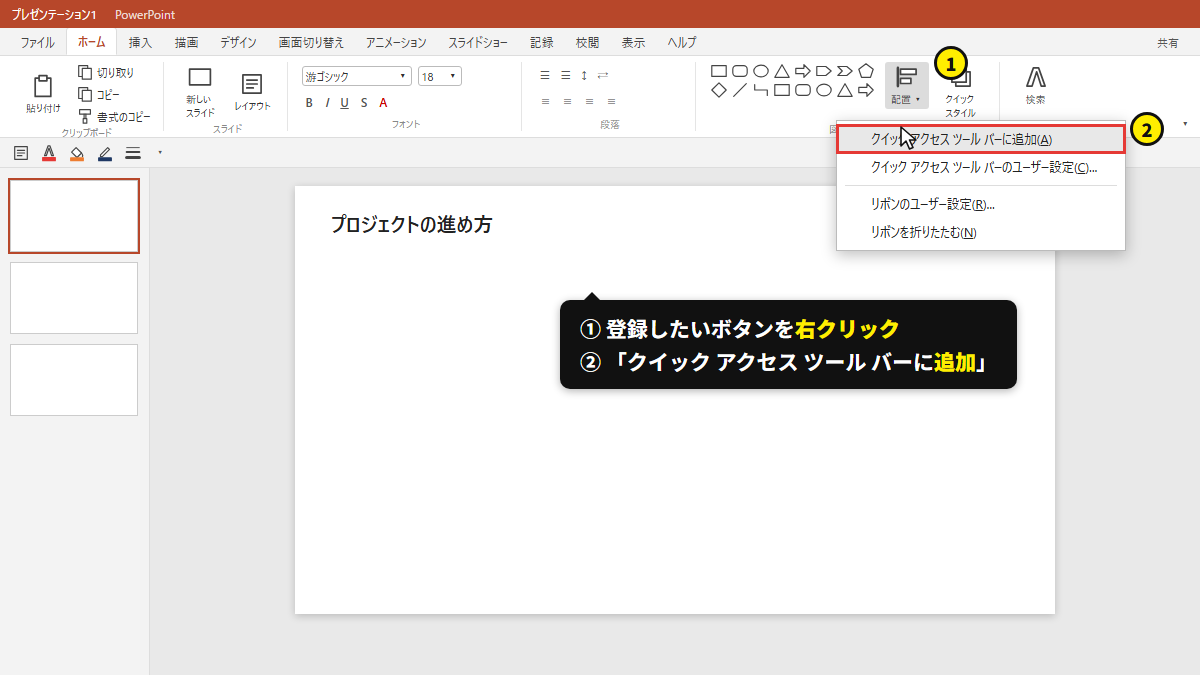The height and width of the screenshot is (675, 1200).
Task: Pick the straight line shape
Action: [x=739, y=90]
